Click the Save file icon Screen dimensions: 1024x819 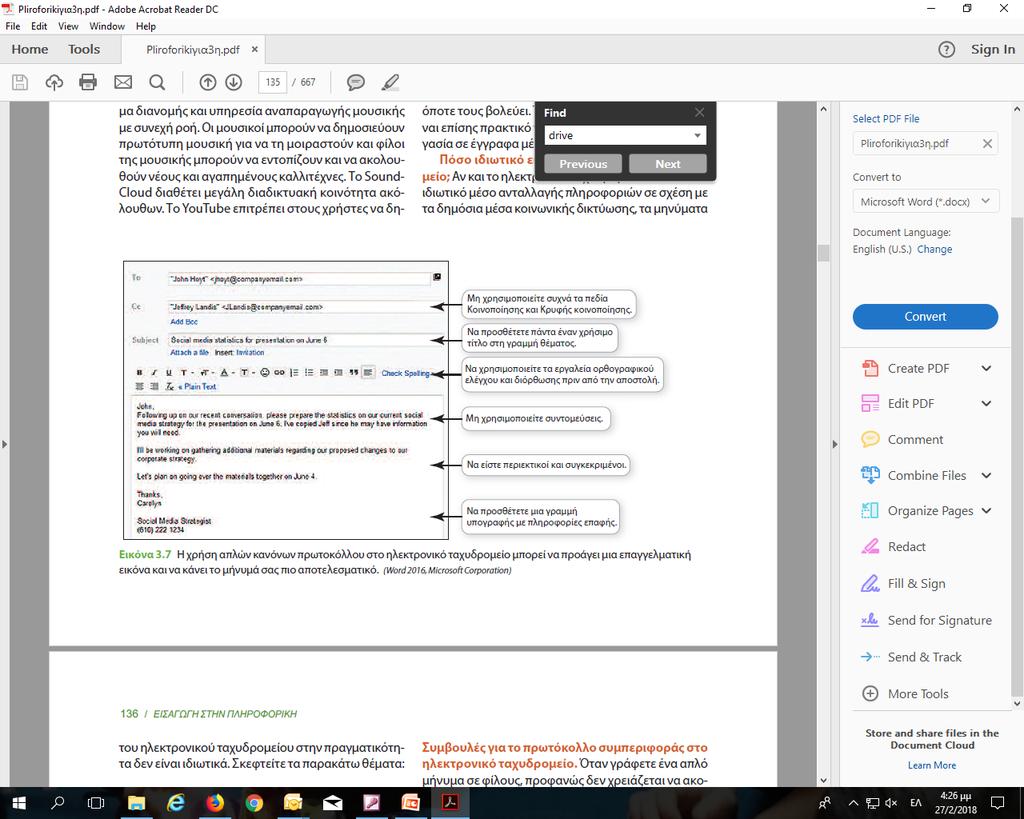20,82
